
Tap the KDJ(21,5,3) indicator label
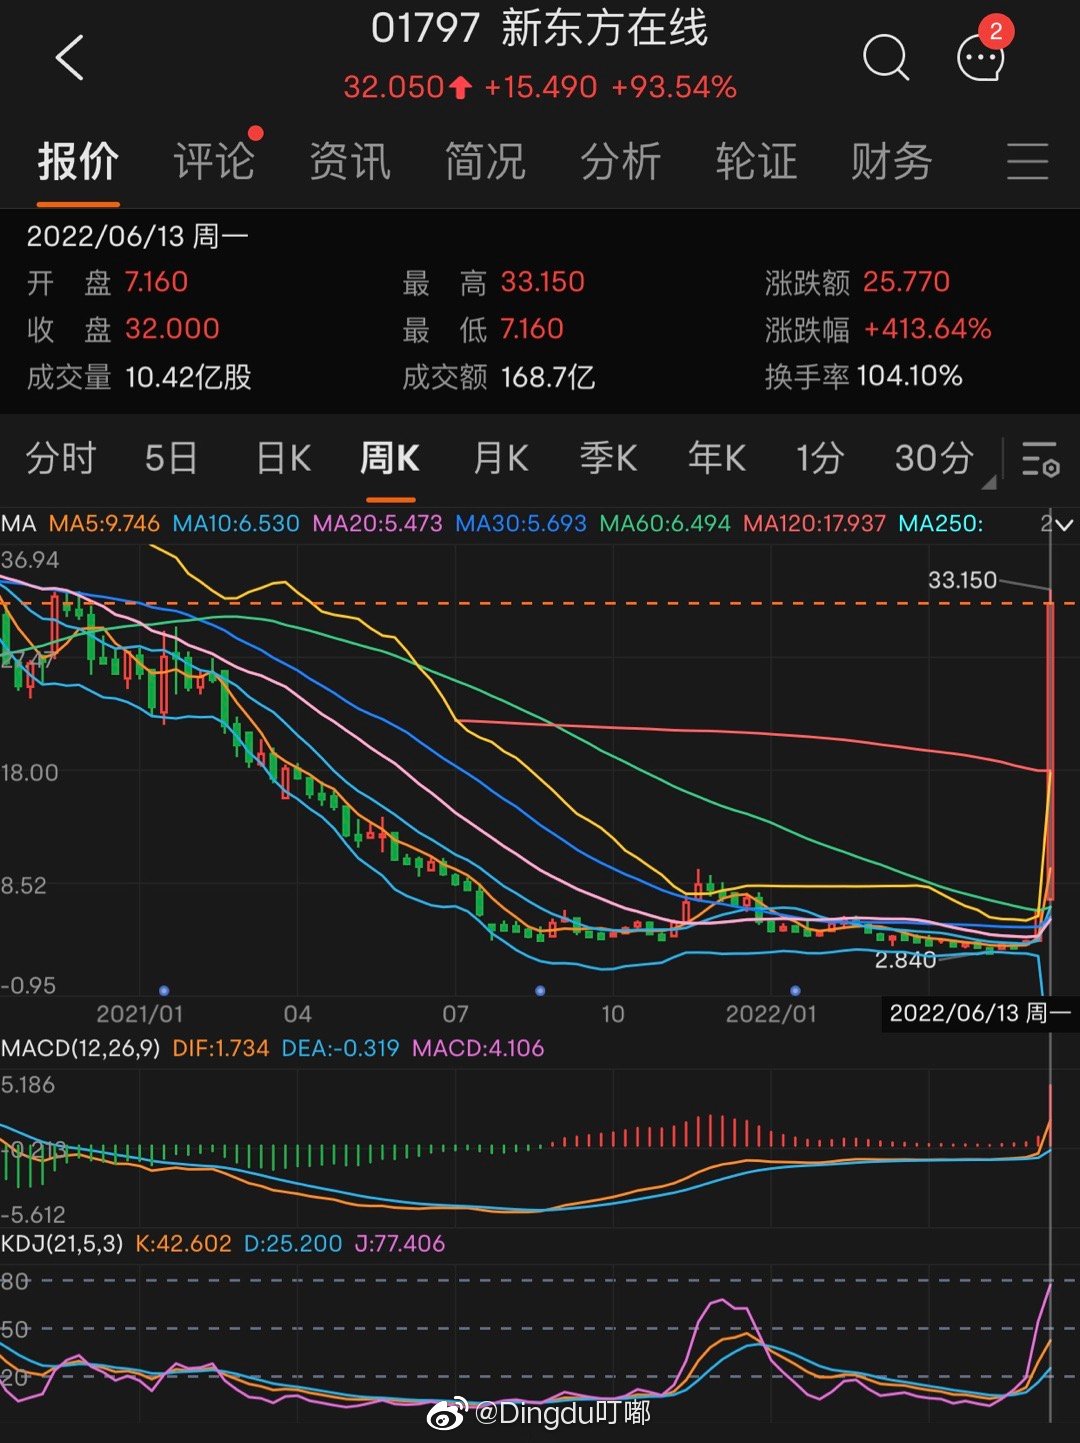tap(62, 1243)
